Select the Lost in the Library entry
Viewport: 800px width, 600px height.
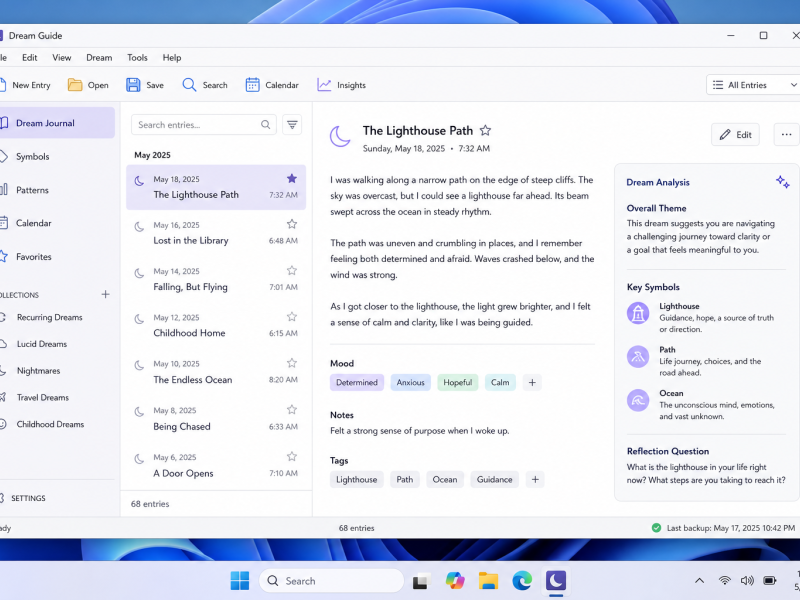click(x=216, y=233)
